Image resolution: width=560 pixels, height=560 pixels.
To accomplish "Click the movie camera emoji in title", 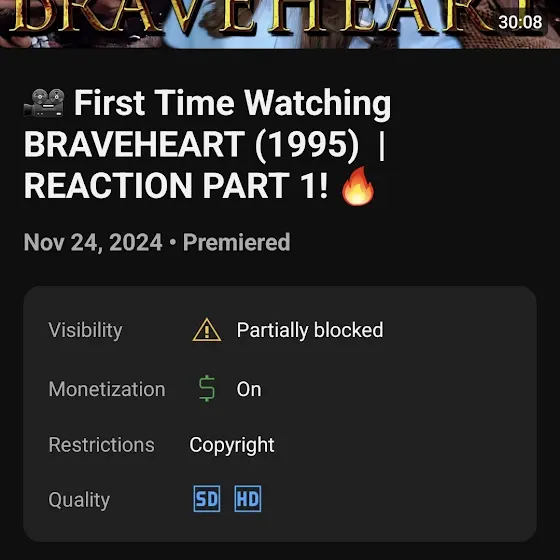I will pyautogui.click(x=44, y=103).
